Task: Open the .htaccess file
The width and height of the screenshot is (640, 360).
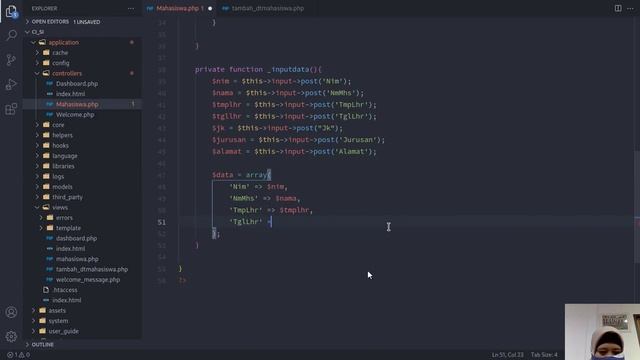Action: 65,290
